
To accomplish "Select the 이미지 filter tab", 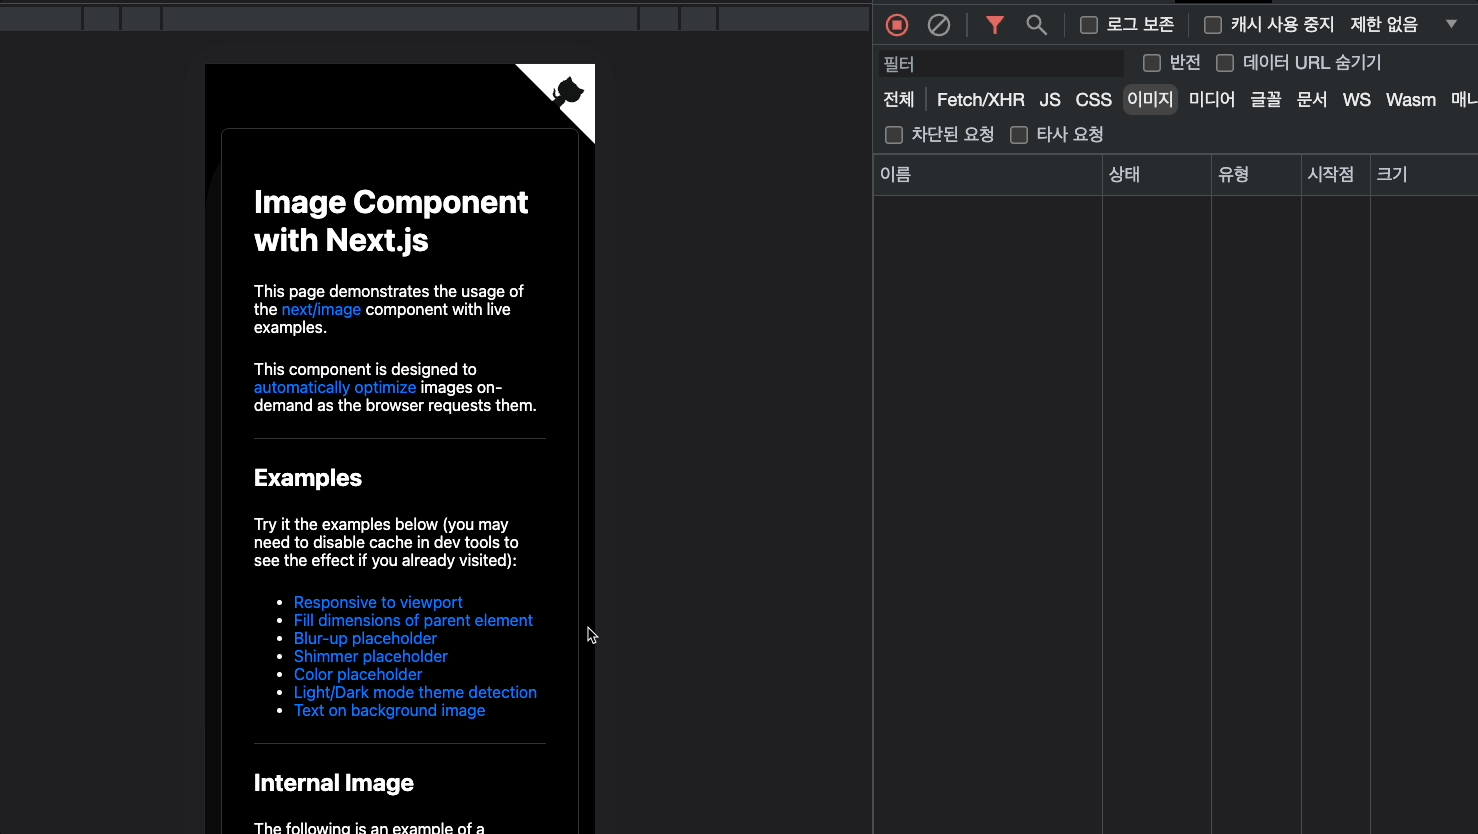I will click(x=1150, y=99).
